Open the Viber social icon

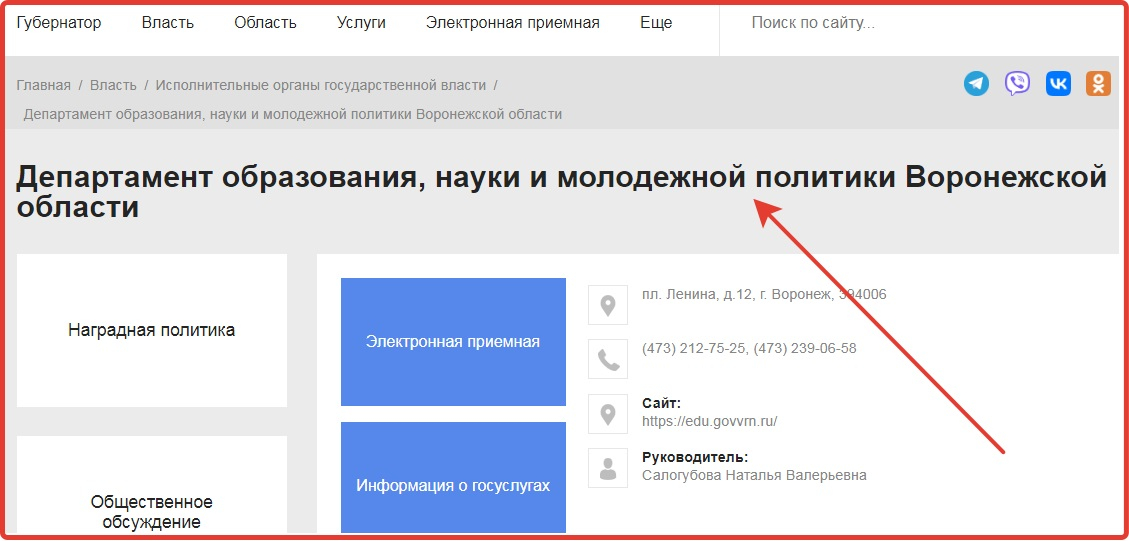pyautogui.click(x=1017, y=84)
